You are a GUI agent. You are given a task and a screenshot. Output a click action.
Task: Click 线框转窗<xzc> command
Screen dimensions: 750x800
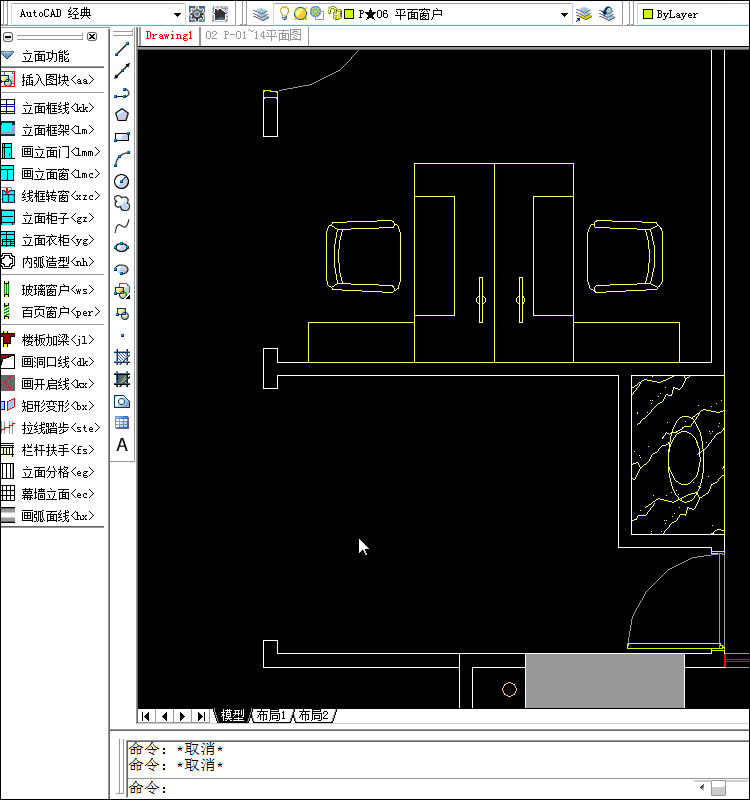click(52, 195)
